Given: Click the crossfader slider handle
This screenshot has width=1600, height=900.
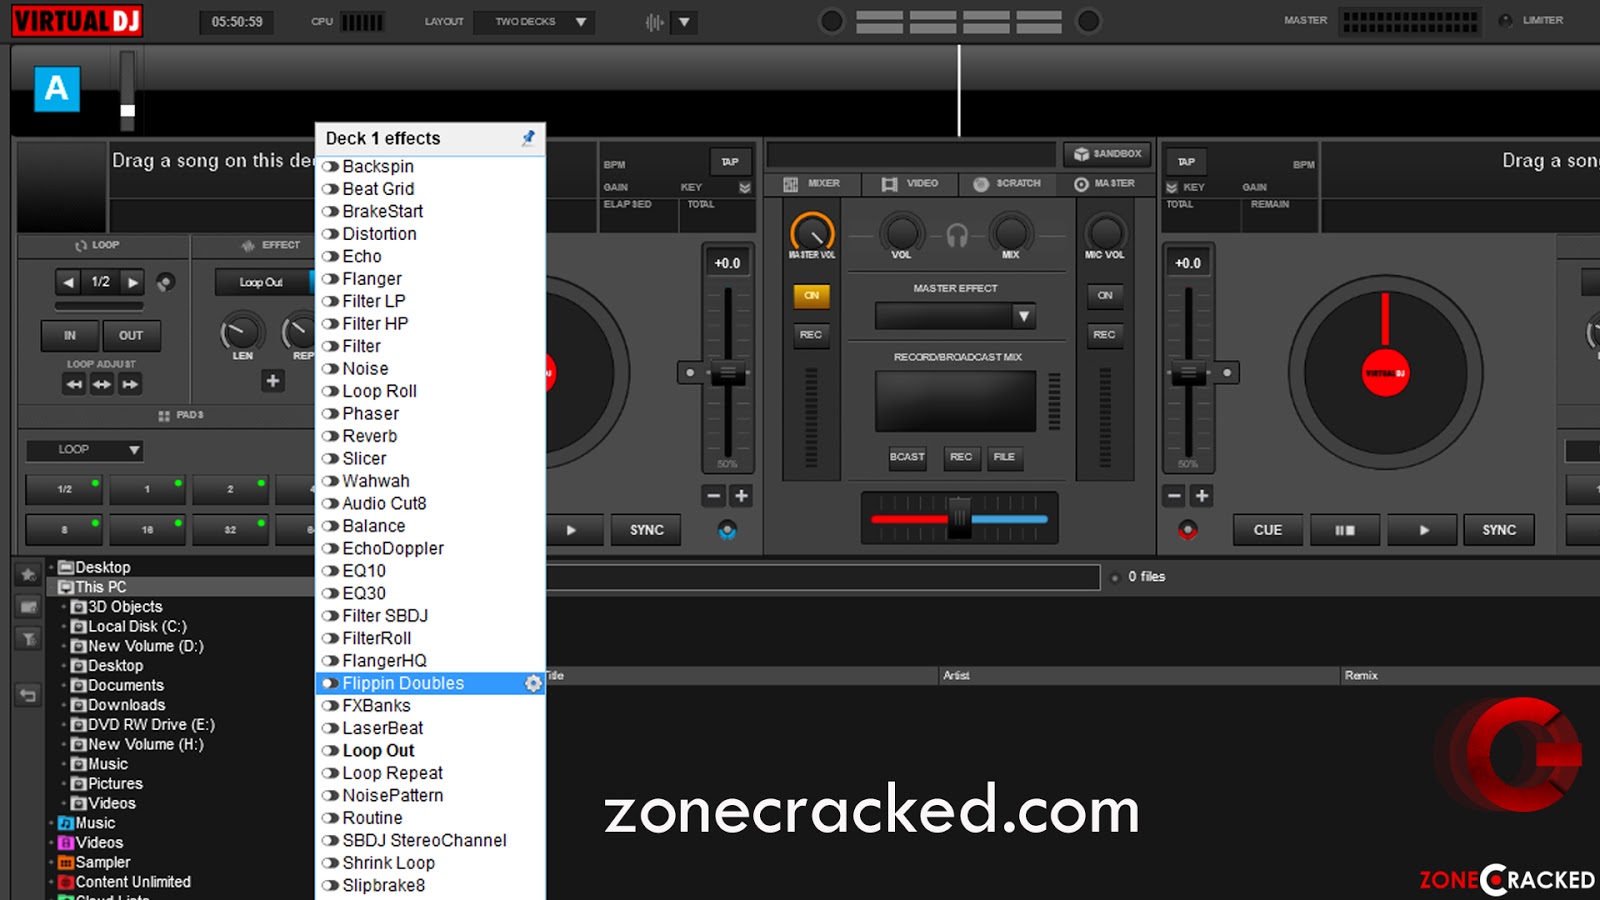Looking at the screenshot, I should click(x=959, y=518).
